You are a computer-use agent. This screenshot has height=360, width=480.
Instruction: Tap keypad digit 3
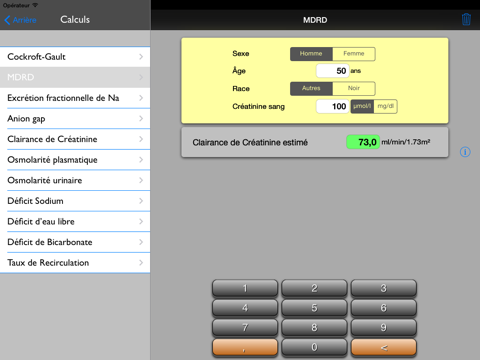[384, 288]
